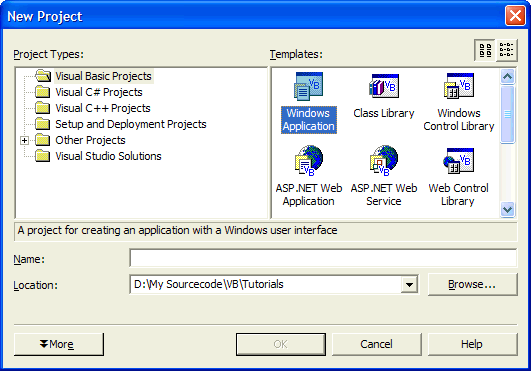The height and width of the screenshot is (371, 531).
Task: Select Visual C# Projects in tree
Action: pos(99,92)
